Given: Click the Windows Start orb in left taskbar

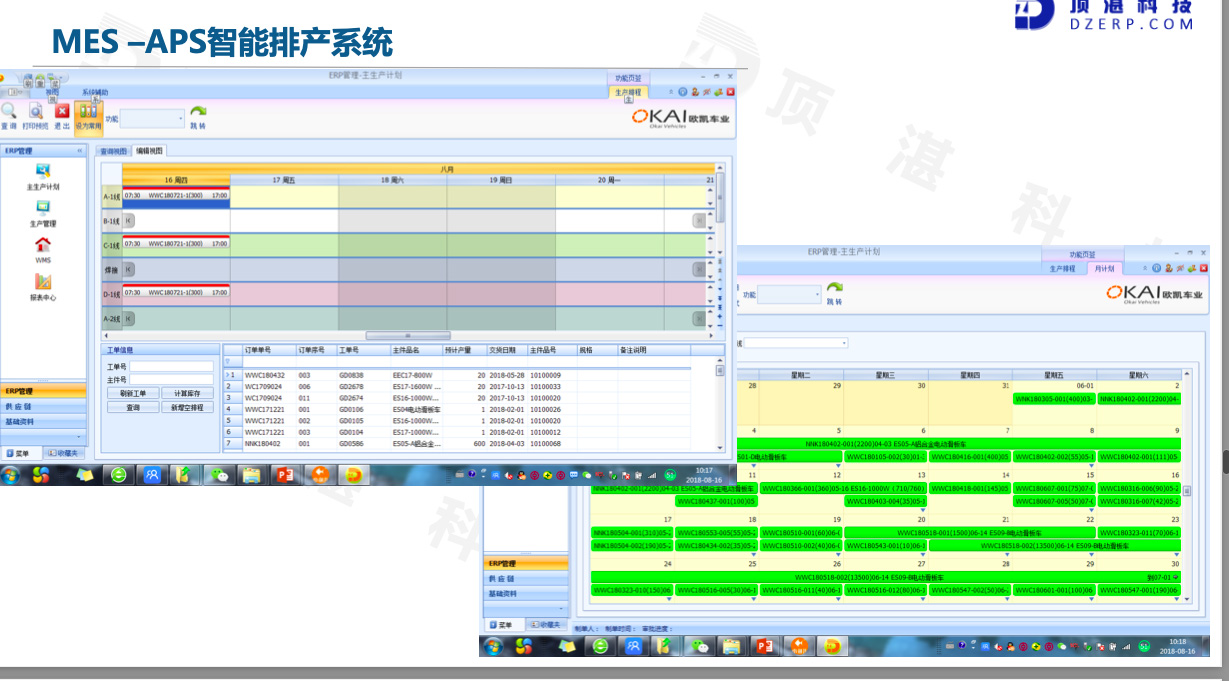Looking at the screenshot, I should 10,475.
